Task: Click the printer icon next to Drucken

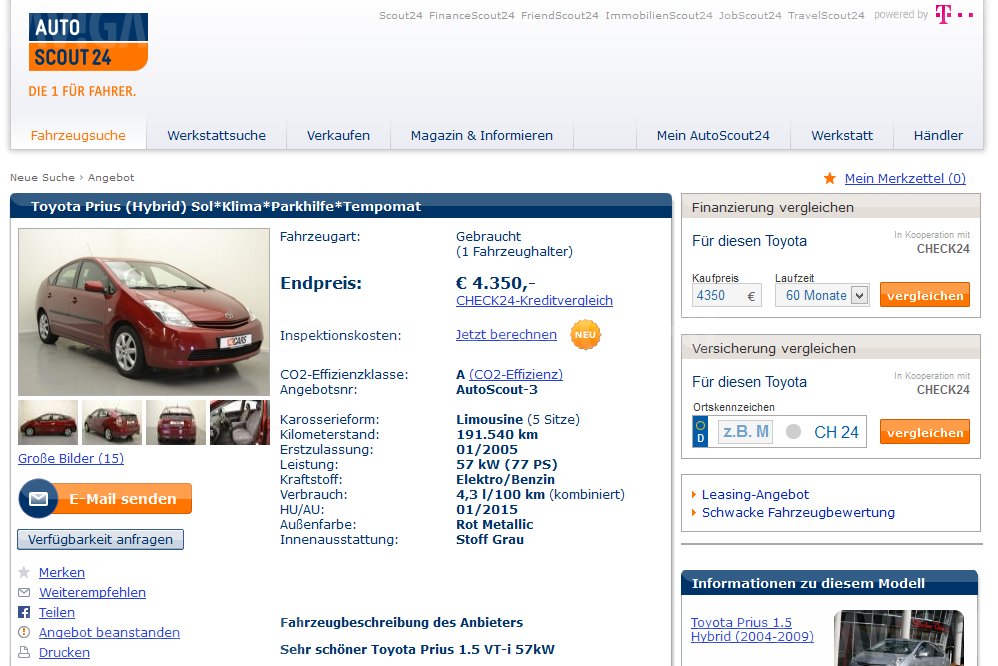Action: click(x=24, y=653)
